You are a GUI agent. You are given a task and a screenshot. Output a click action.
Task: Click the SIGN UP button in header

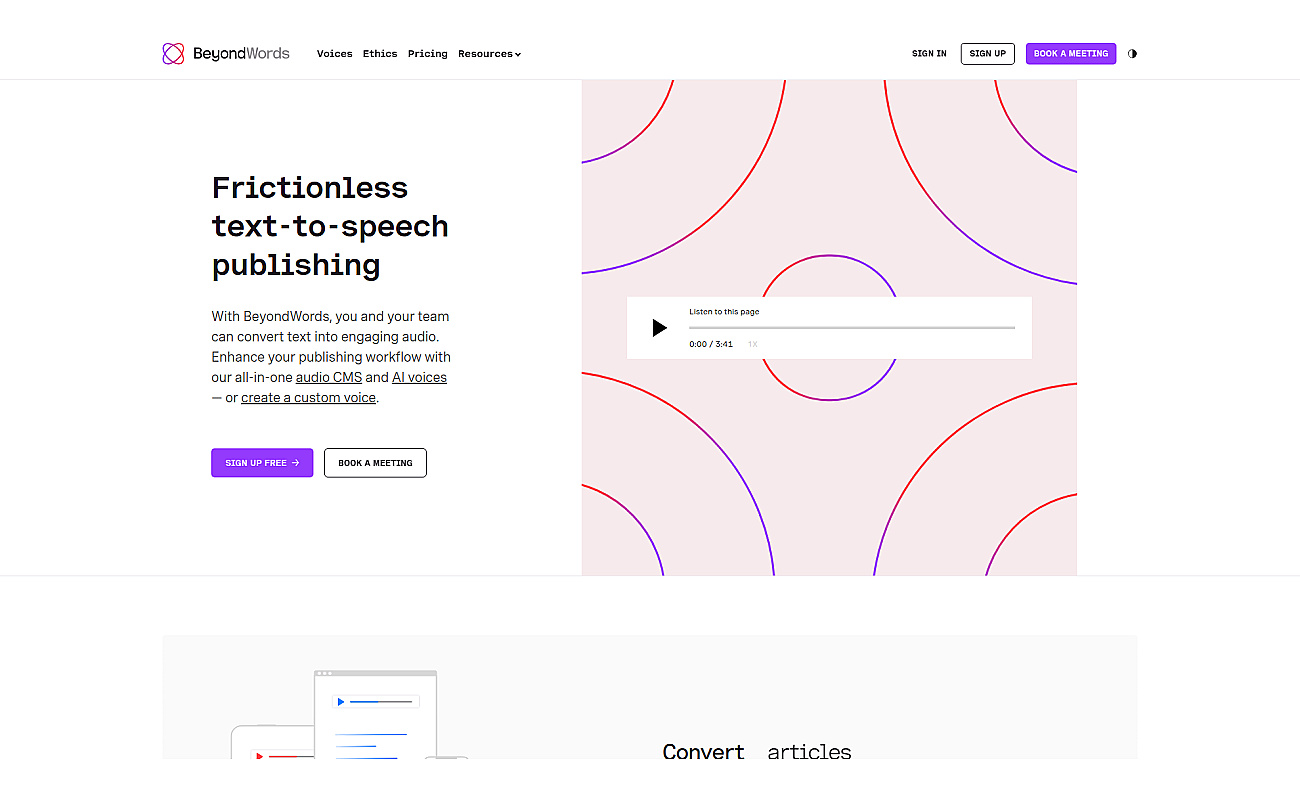[988, 54]
